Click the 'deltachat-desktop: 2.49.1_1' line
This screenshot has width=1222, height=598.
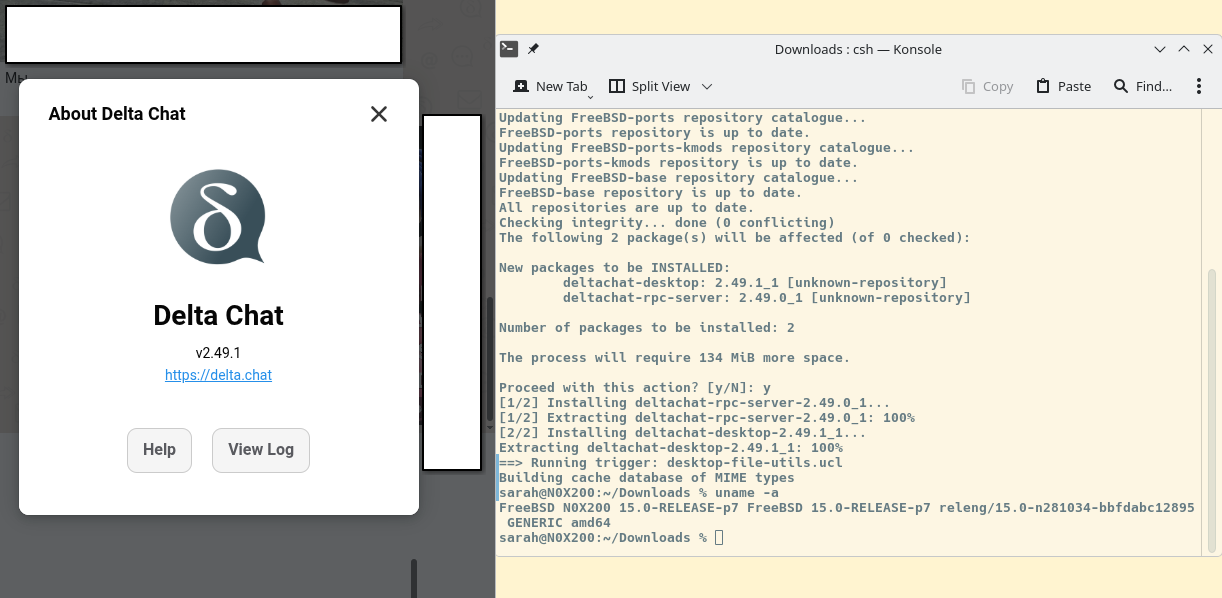(755, 283)
